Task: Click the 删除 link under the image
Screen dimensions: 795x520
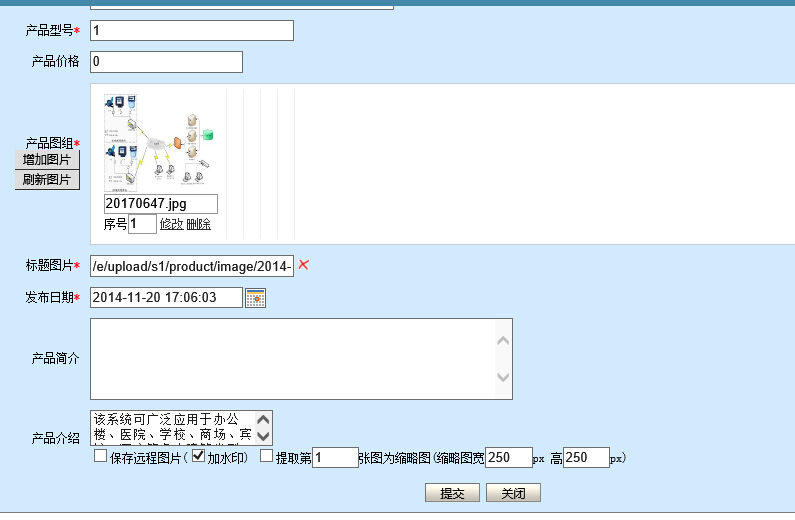Action: [198, 225]
